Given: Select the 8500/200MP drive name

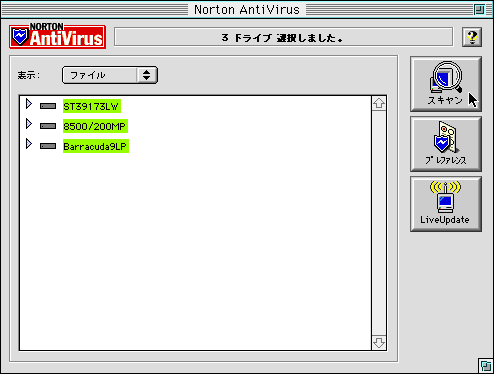Looking at the screenshot, I should click(95, 126).
